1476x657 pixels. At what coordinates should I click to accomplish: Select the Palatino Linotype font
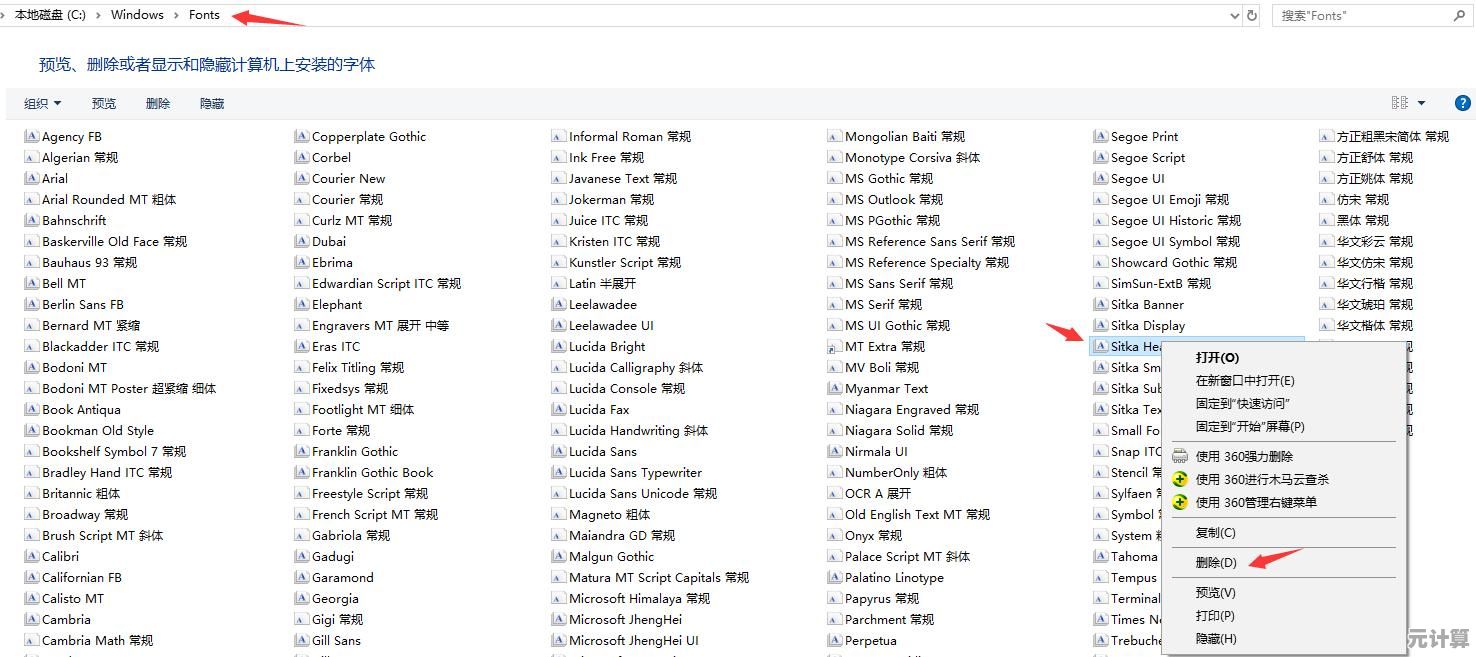[886, 577]
